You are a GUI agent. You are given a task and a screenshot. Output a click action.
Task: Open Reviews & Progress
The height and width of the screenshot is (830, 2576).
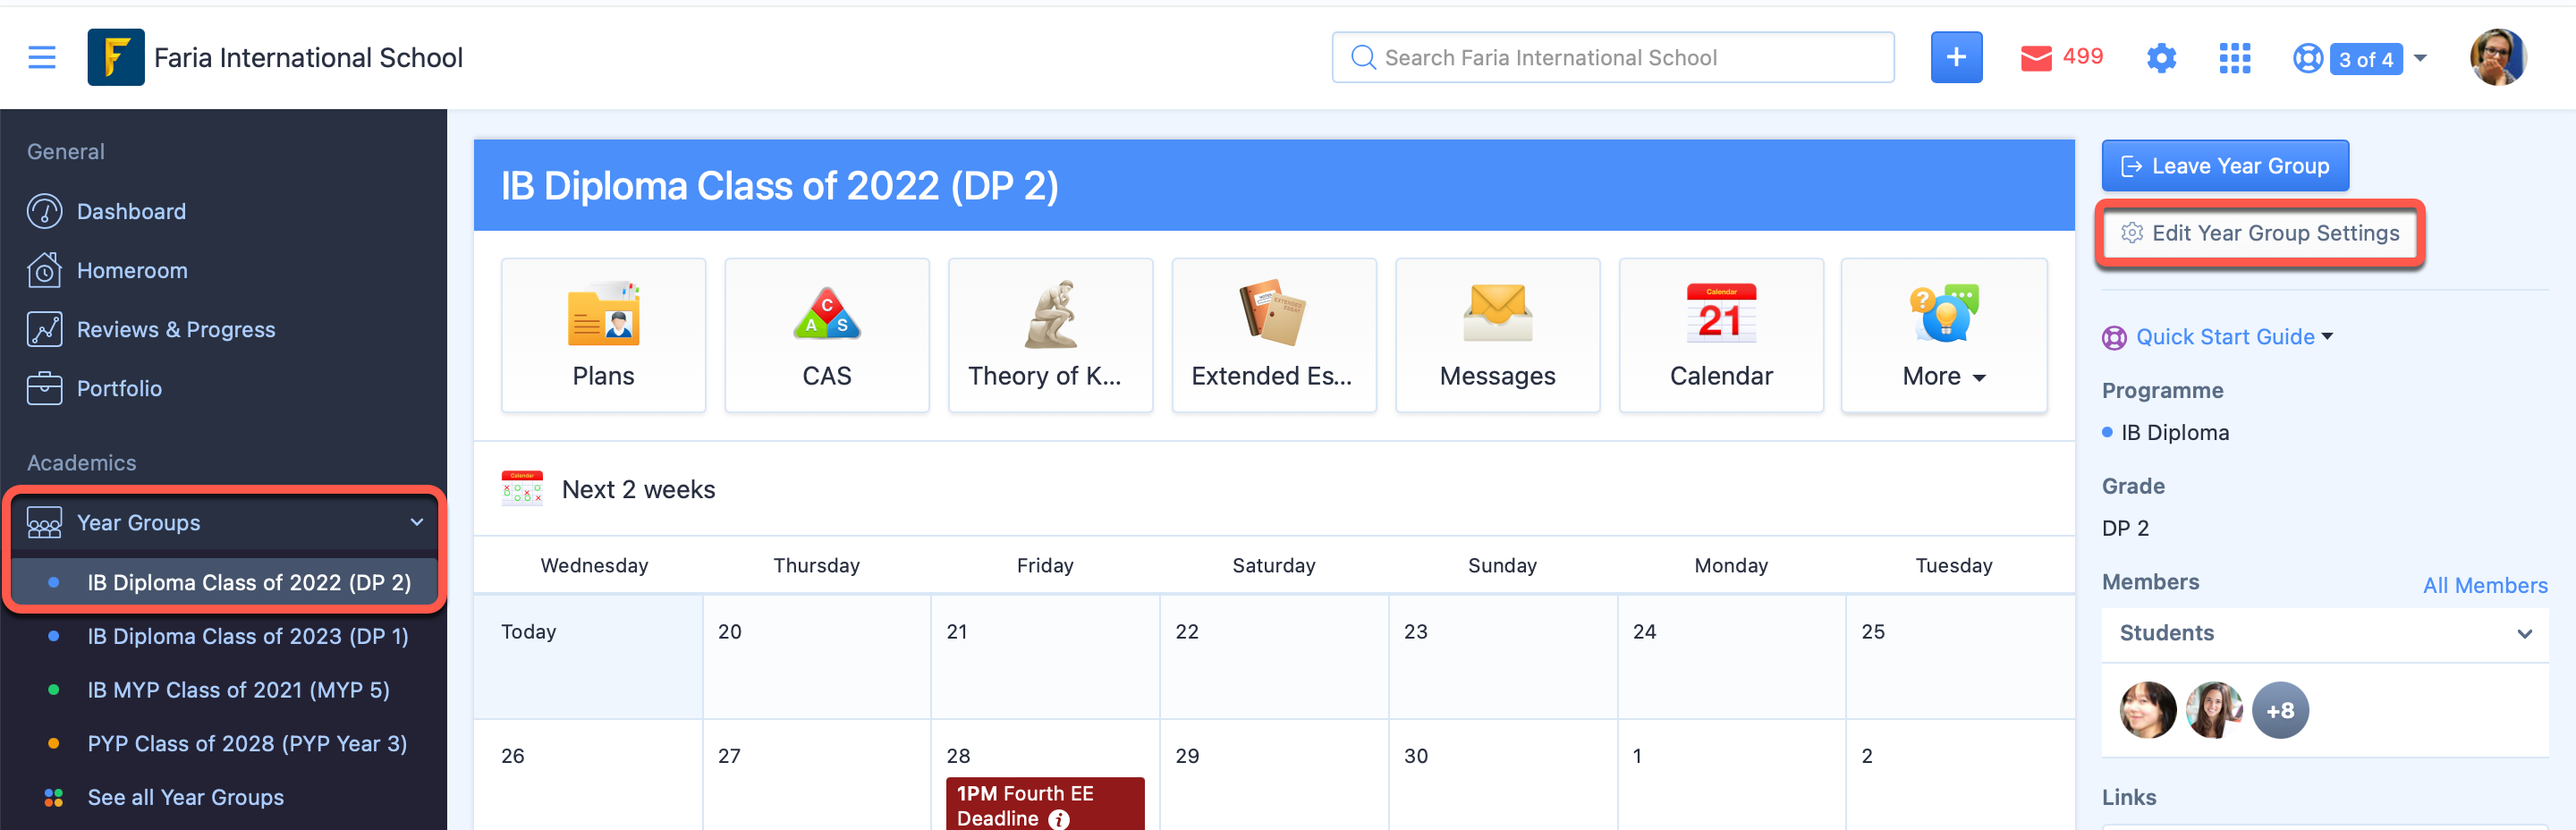(x=176, y=329)
